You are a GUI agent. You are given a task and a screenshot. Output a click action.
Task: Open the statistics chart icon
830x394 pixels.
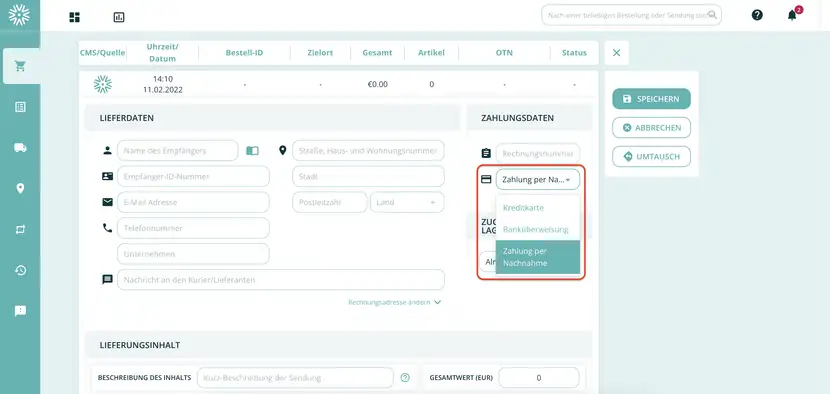(119, 17)
